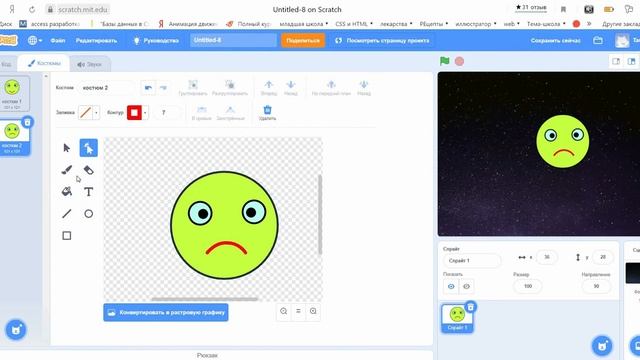
Task: Click the green flag to run
Action: pyautogui.click(x=444, y=61)
